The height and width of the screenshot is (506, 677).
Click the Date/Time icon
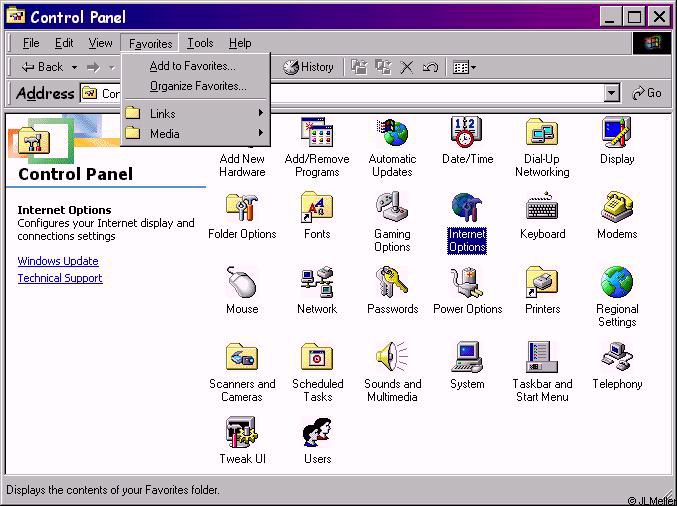[x=467, y=133]
